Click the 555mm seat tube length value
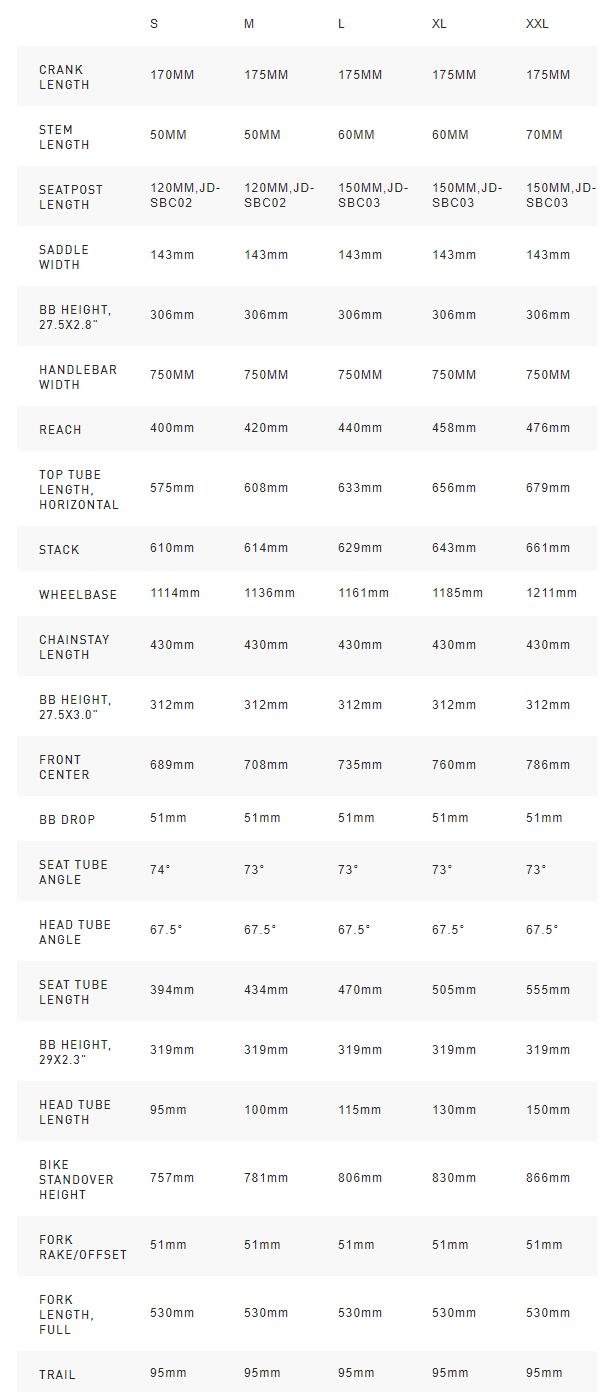The image size is (608, 1392). coord(548,990)
